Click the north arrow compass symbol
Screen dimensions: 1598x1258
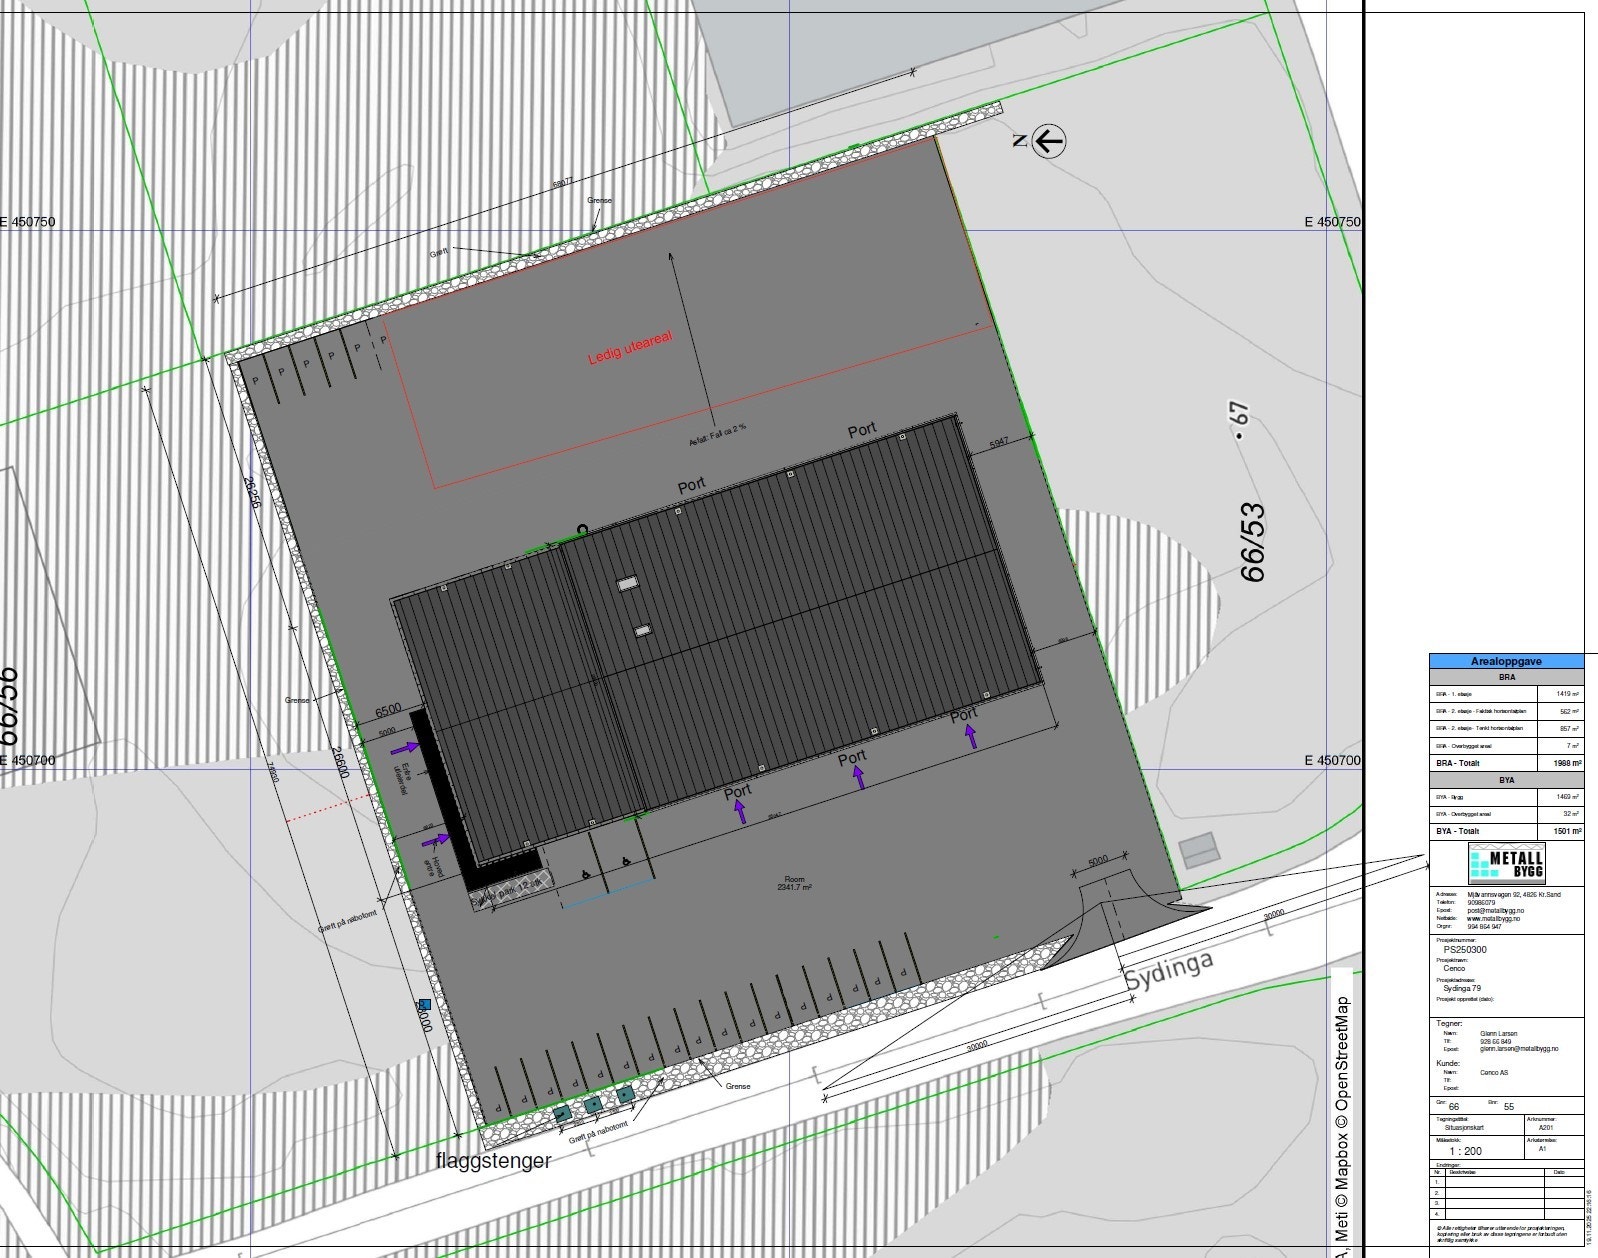1048,141
